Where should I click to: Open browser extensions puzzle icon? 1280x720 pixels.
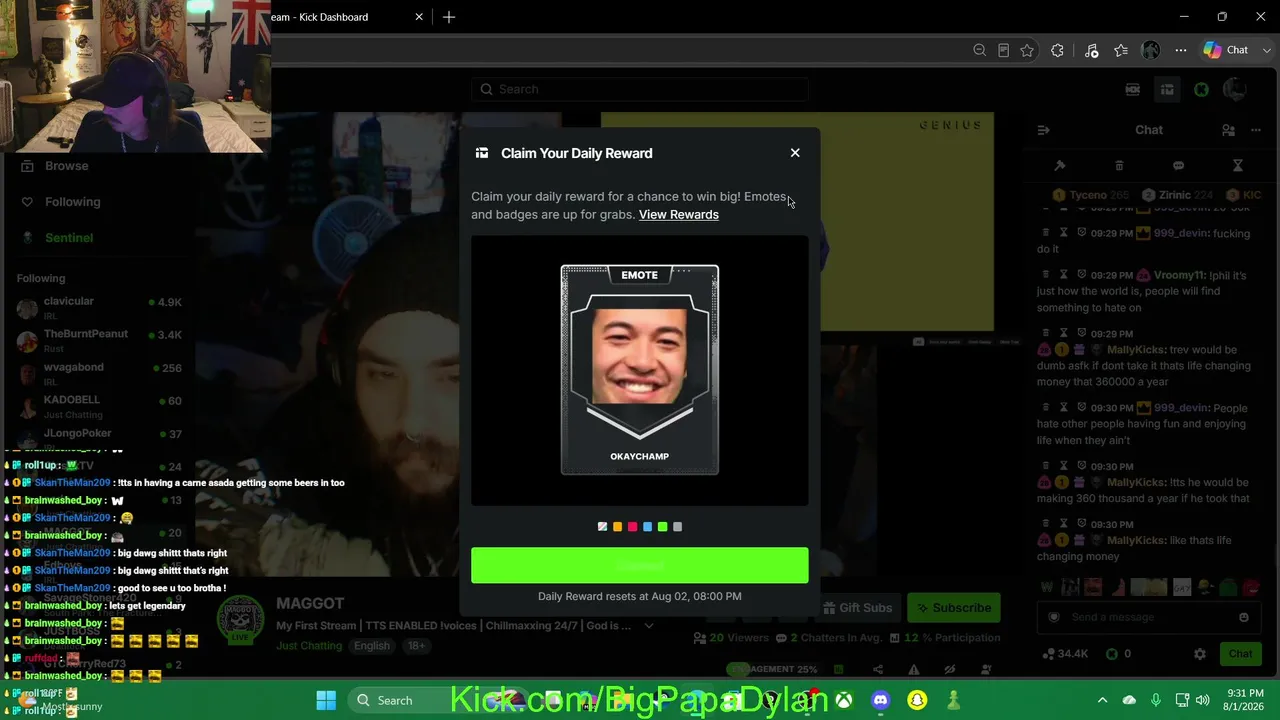click(x=1057, y=50)
